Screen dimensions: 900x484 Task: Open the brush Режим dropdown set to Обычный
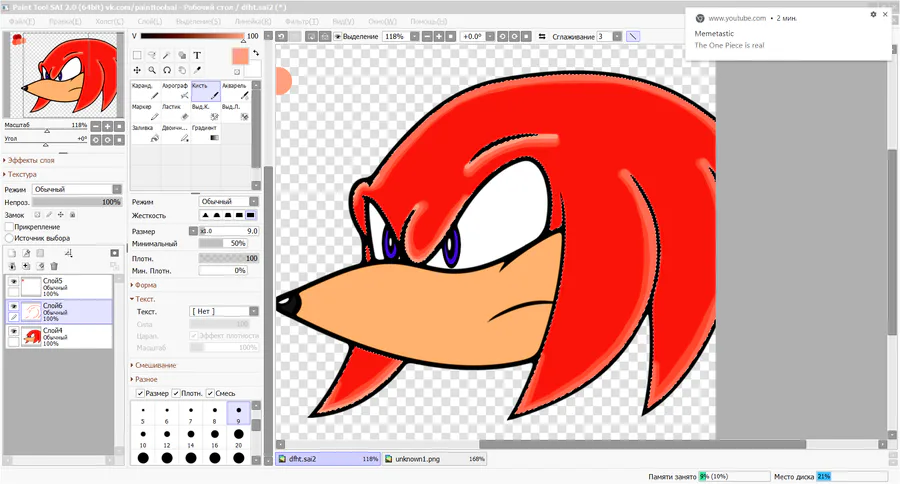(228, 202)
